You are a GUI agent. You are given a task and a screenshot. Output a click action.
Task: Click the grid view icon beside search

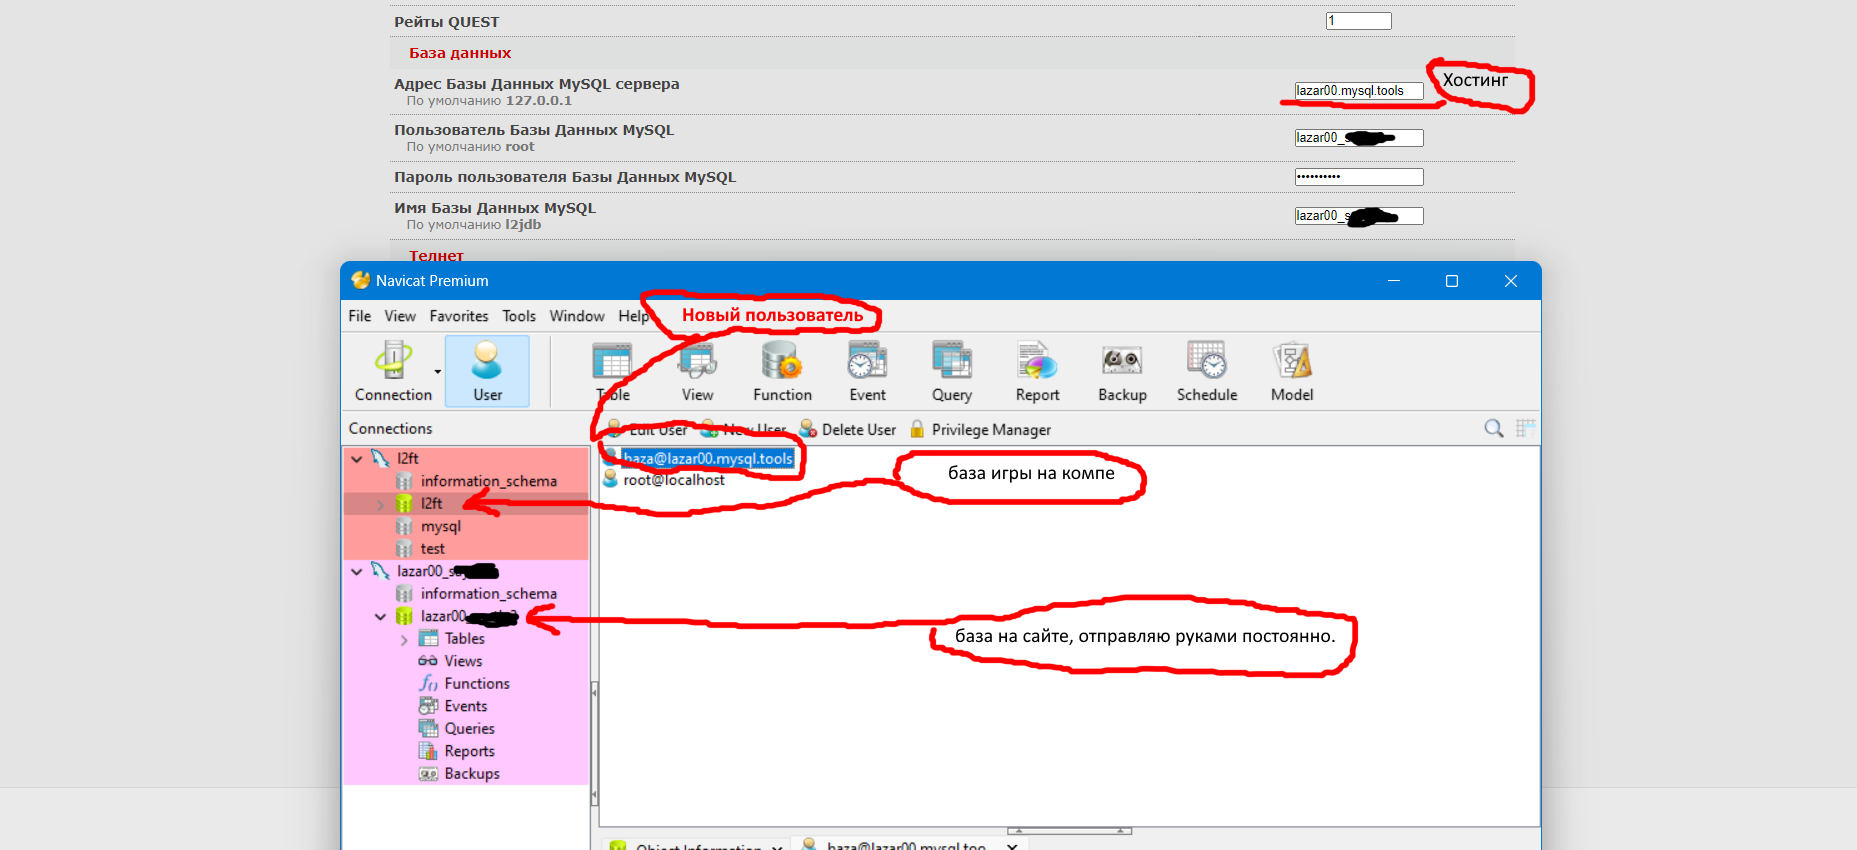(1525, 428)
